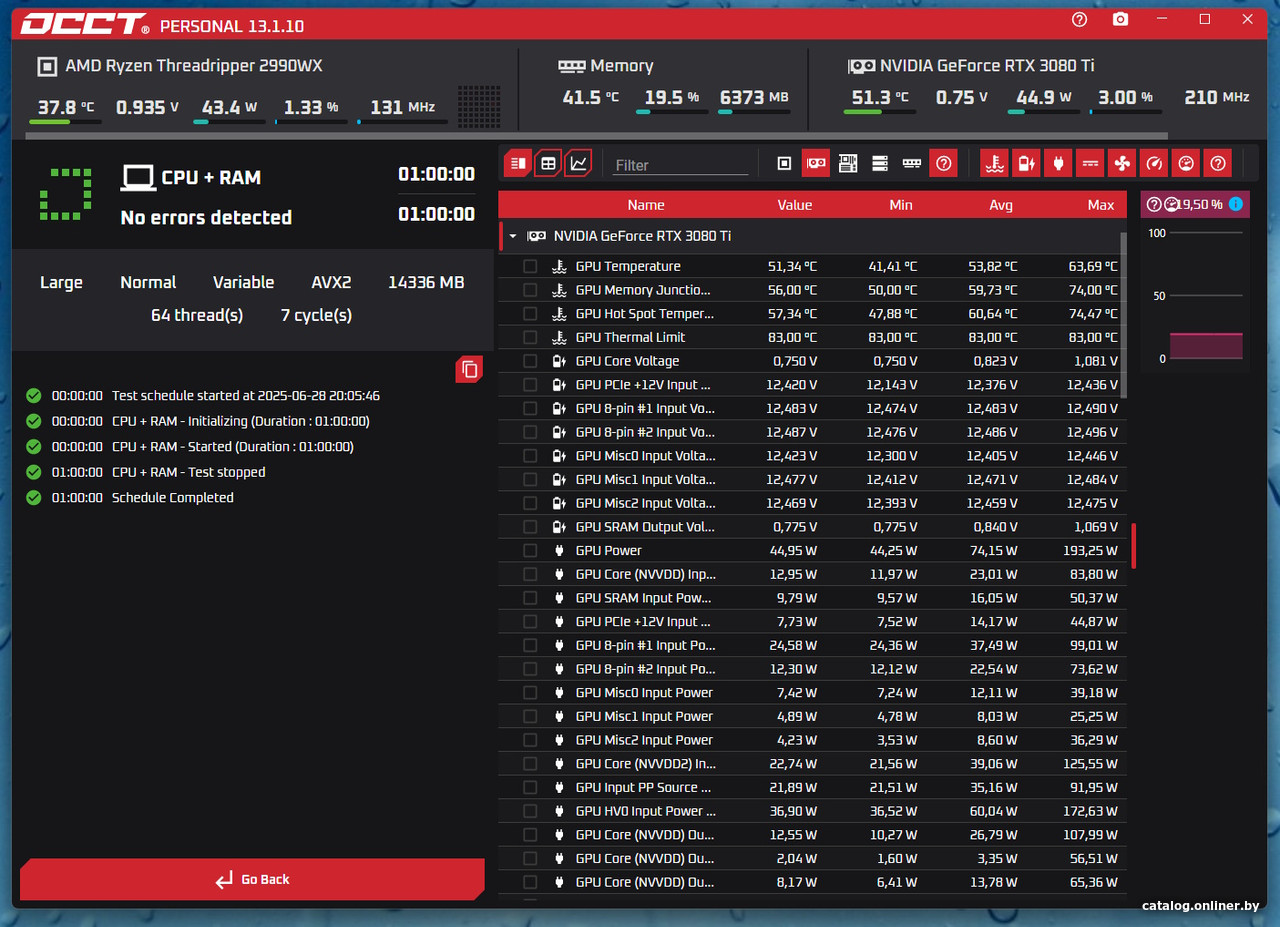Toggle the fan sensor filter icon
This screenshot has width=1280, height=927.
[x=1121, y=163]
